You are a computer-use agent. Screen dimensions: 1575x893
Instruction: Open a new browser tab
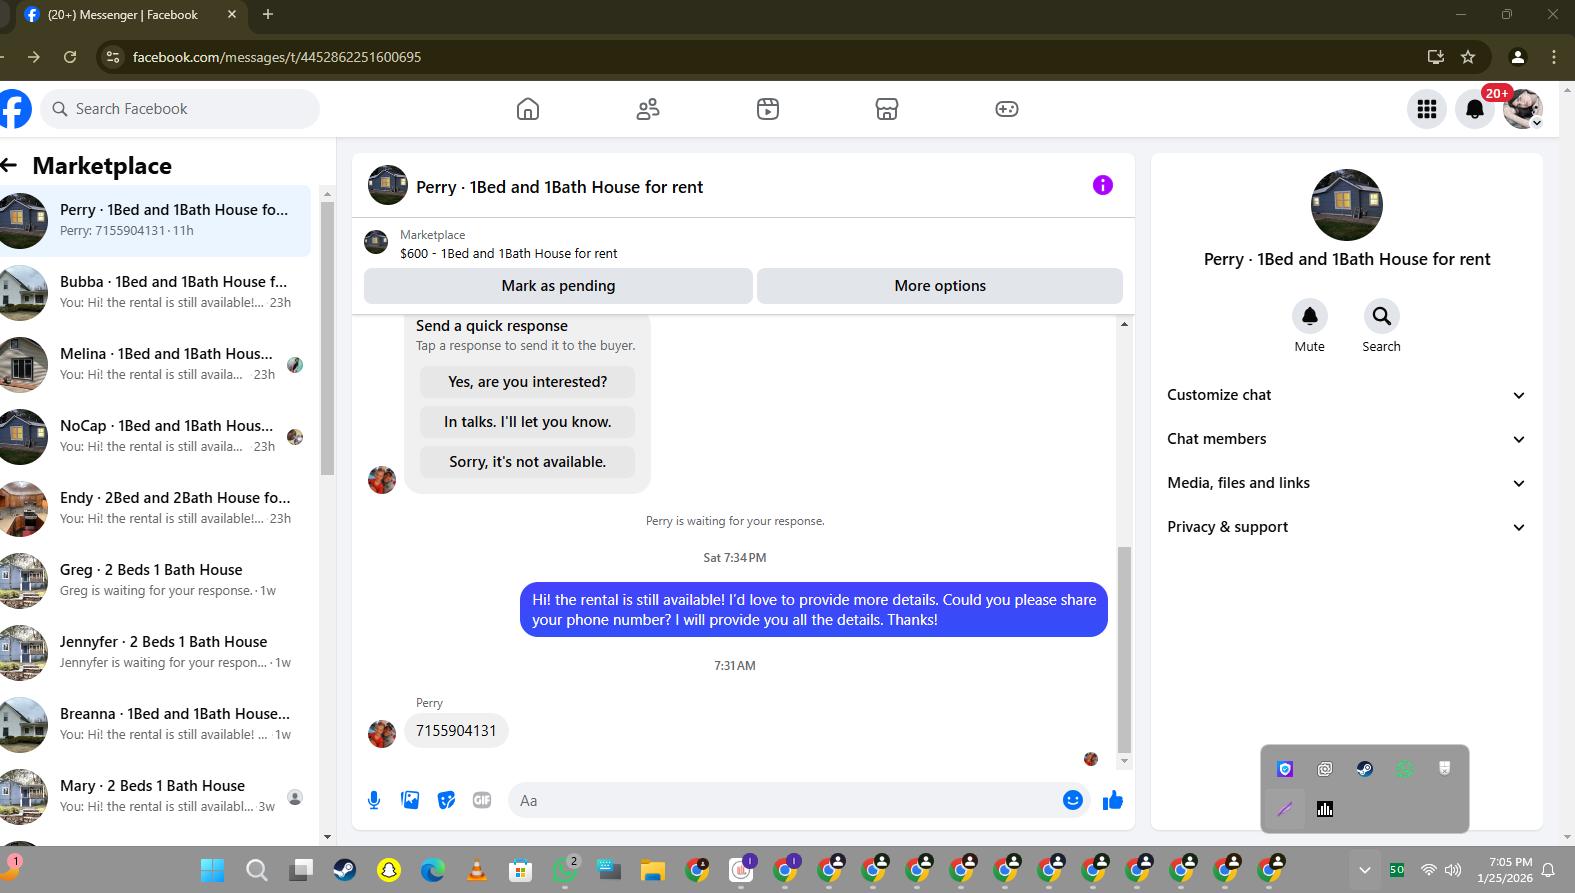[x=268, y=14]
